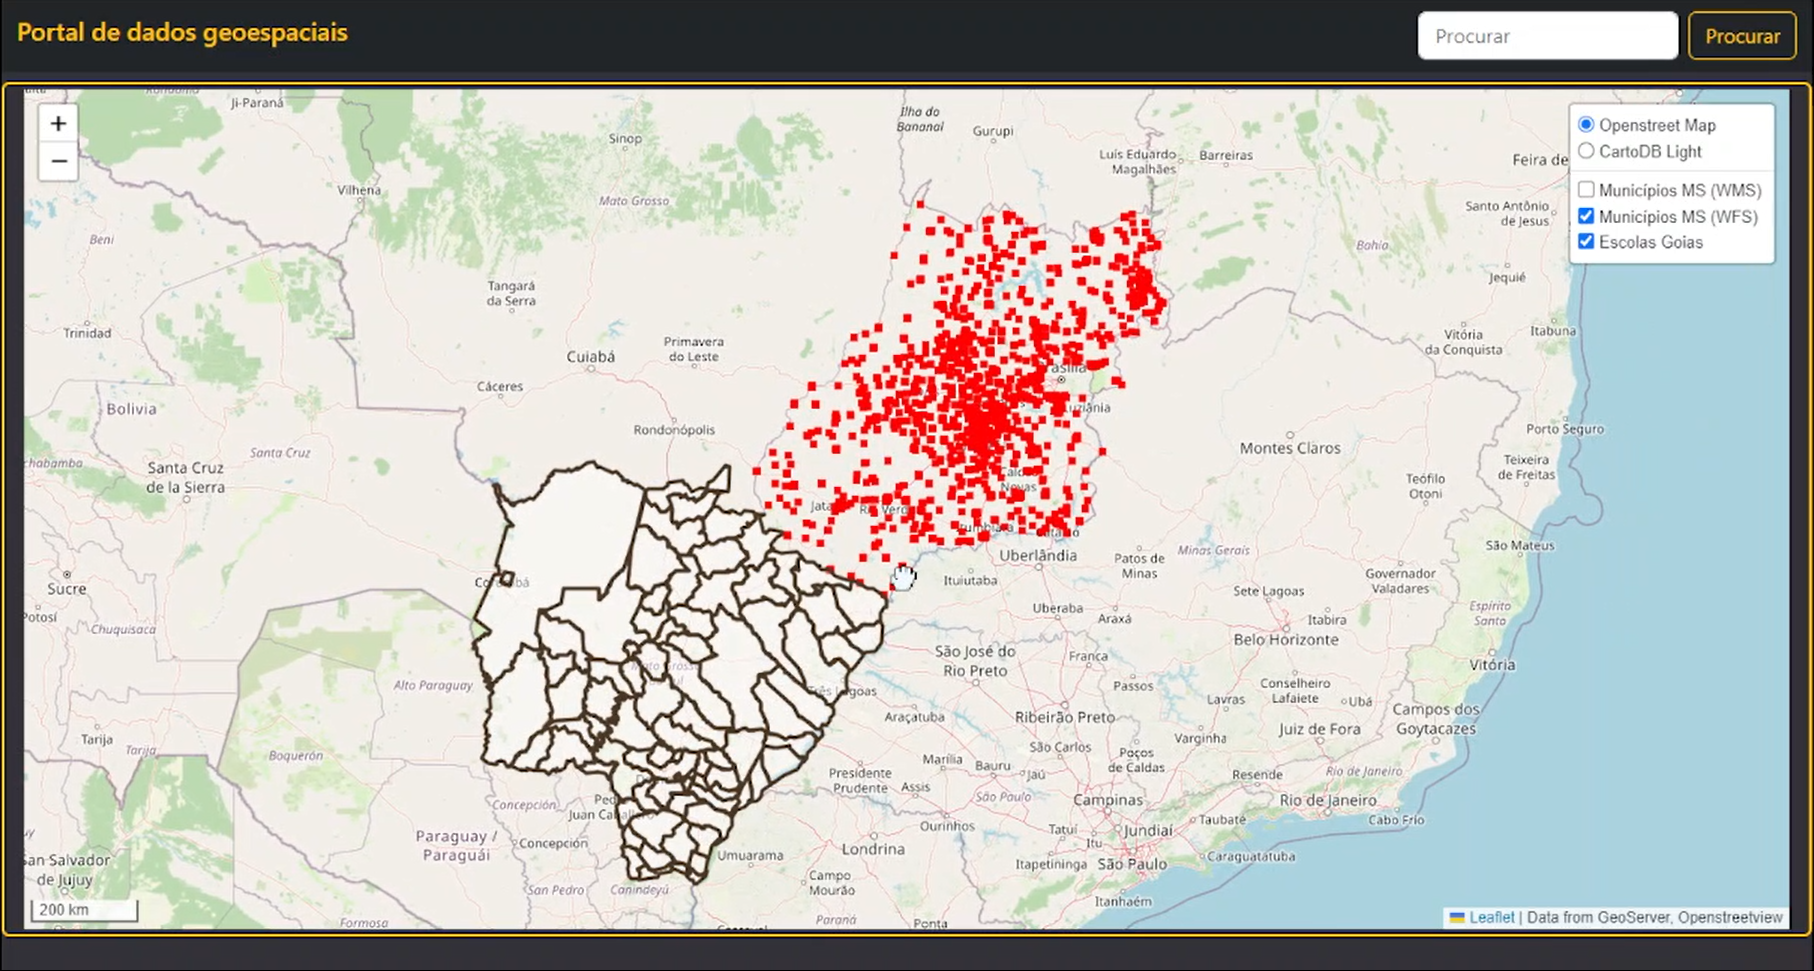
Task: Click the Presidente Prudente label
Action: [860, 780]
